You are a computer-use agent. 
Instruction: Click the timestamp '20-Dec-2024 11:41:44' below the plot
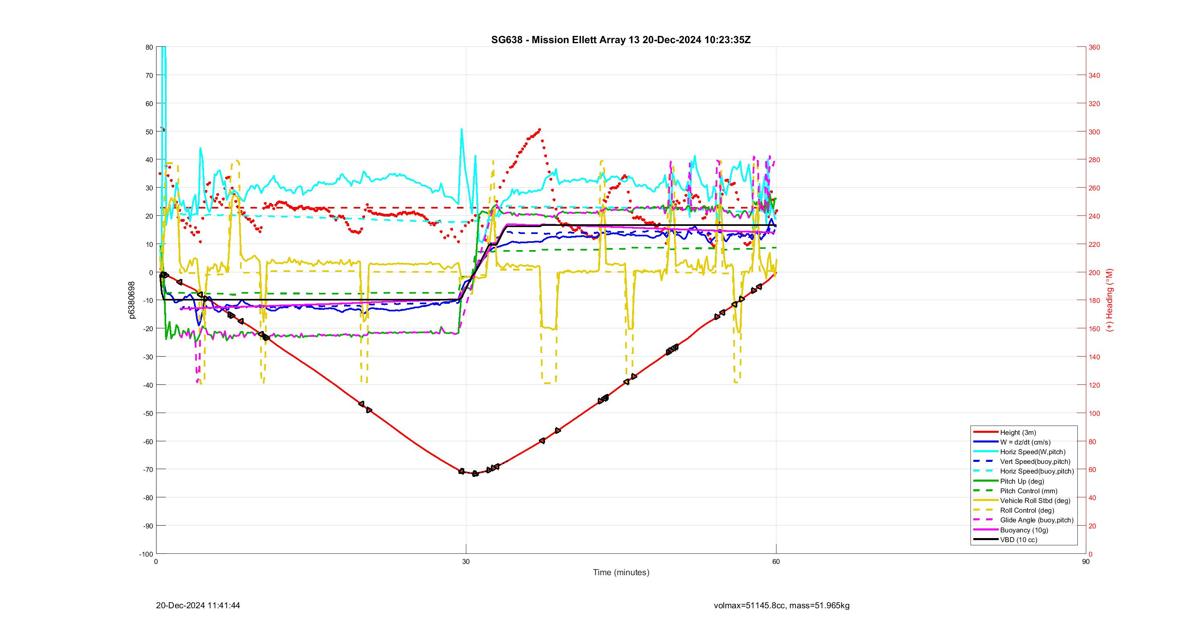tap(198, 605)
